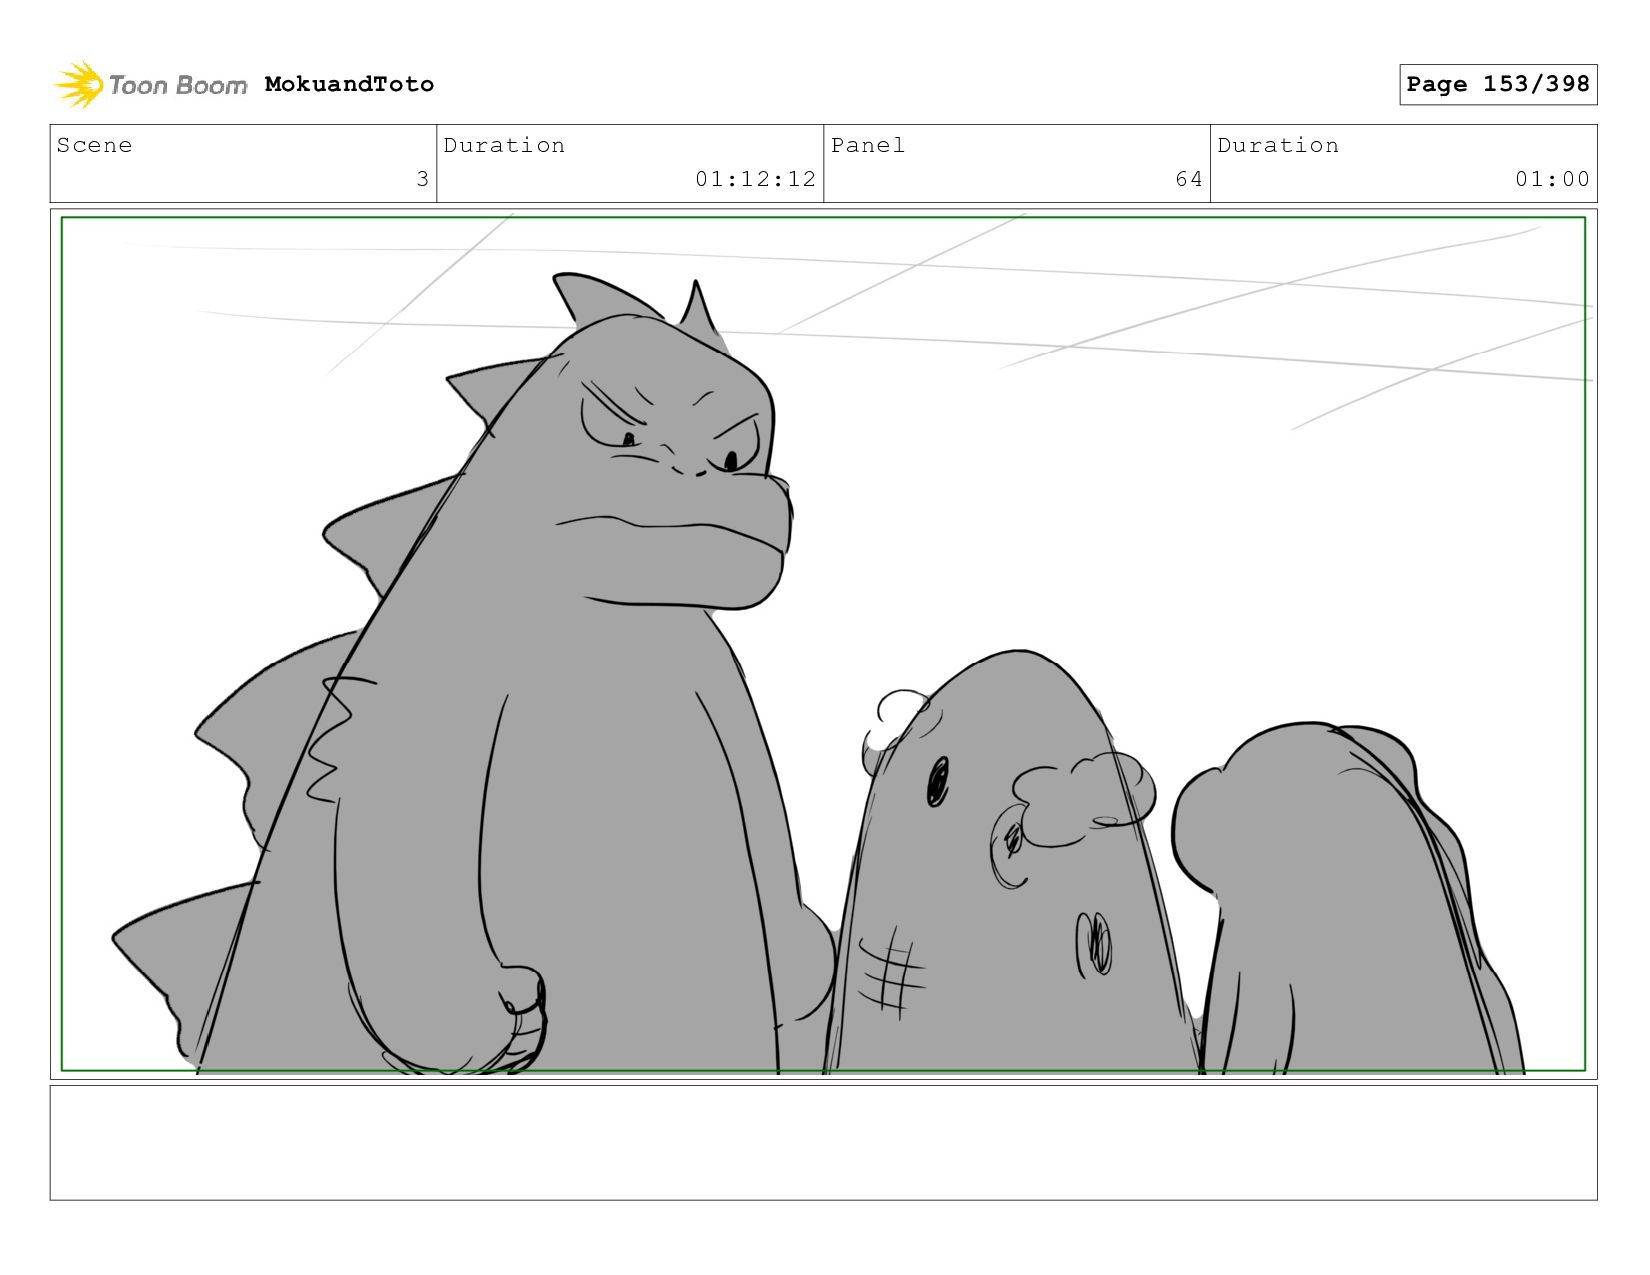
Task: Click panel number 64
Action: coord(1189,179)
